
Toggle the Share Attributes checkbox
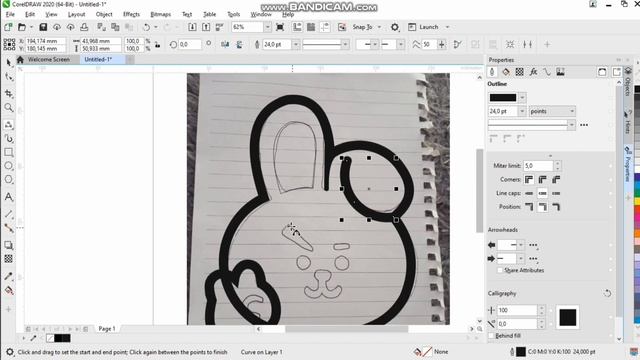[x=500, y=270]
